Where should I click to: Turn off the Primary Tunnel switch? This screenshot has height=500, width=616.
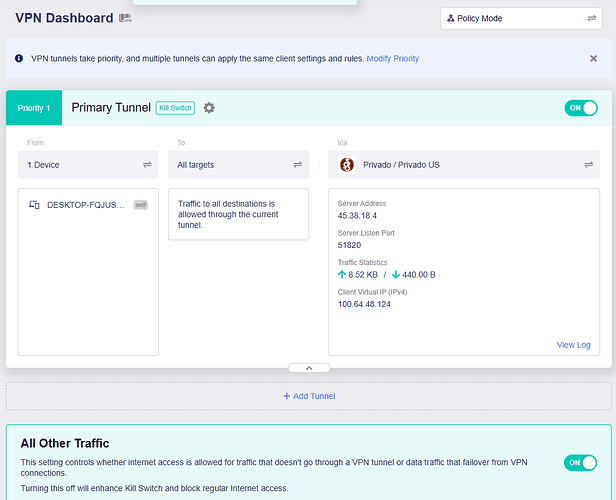[580, 108]
